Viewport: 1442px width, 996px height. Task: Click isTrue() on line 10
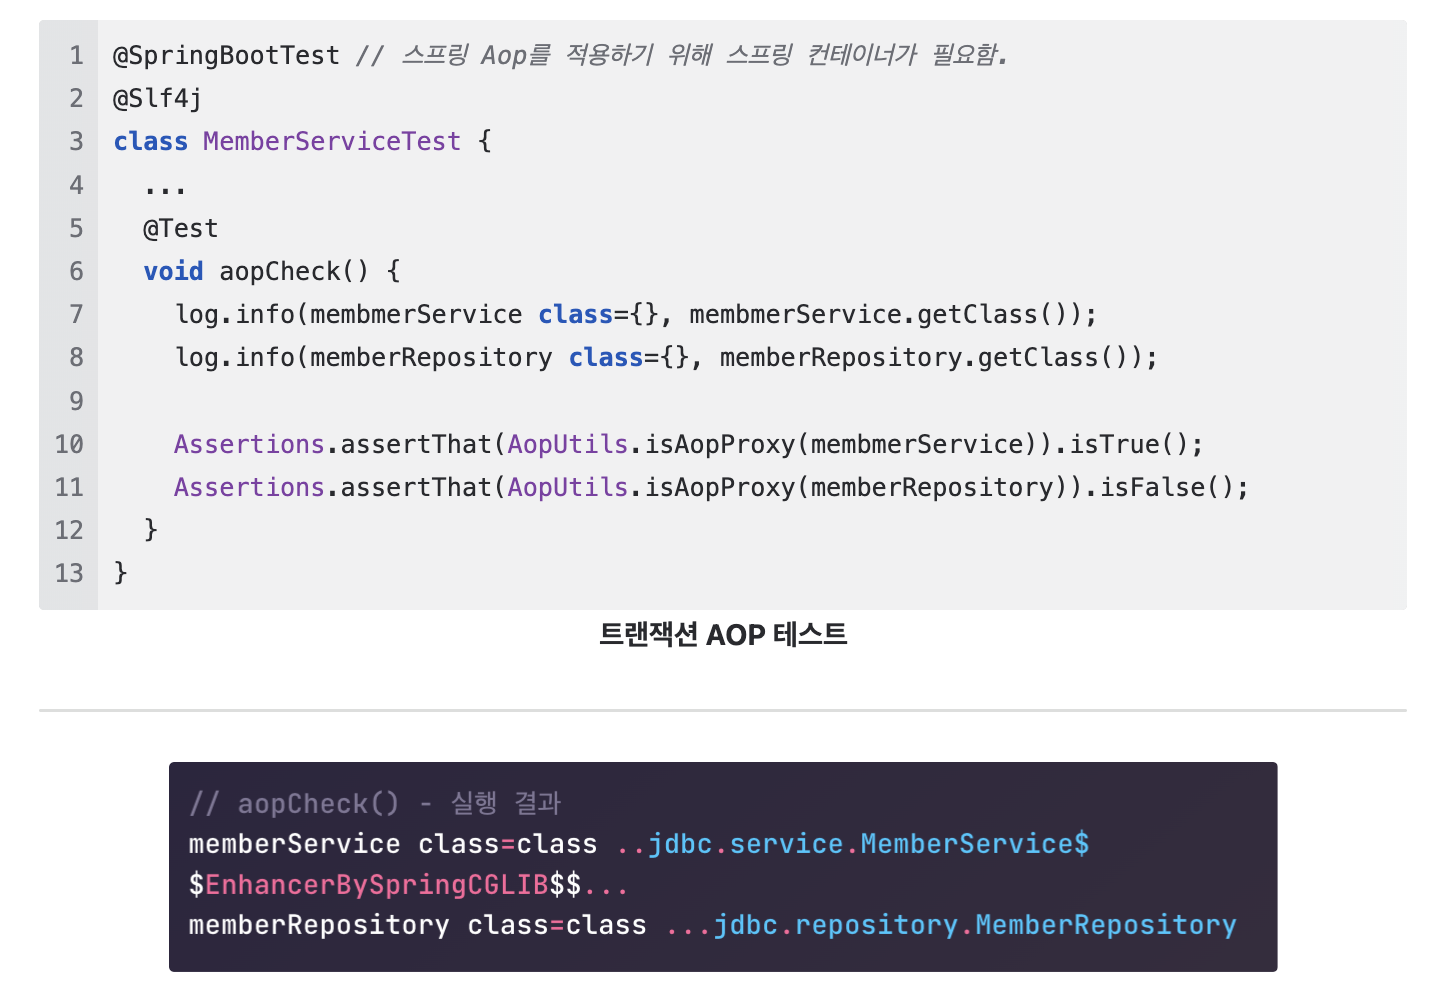coord(1129,444)
